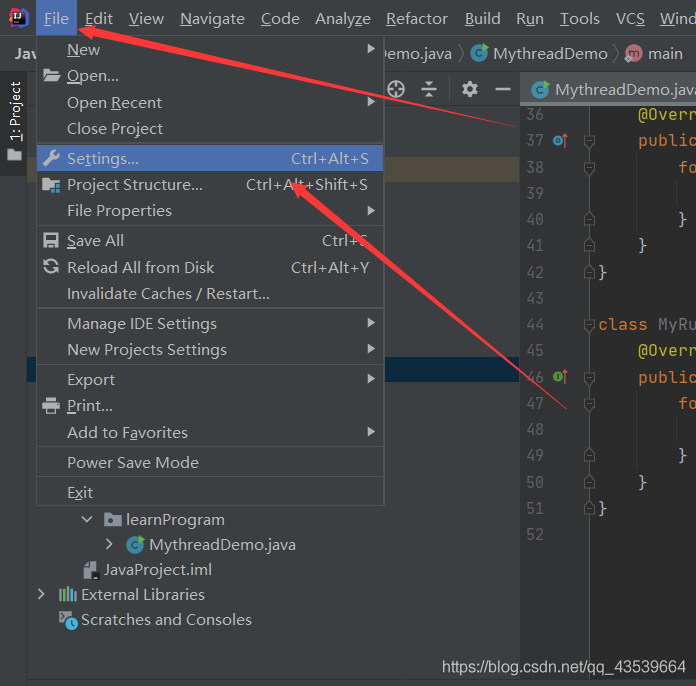Select the MythreadDemo.java editor tab
Screen dimensions: 696x686
608,90
